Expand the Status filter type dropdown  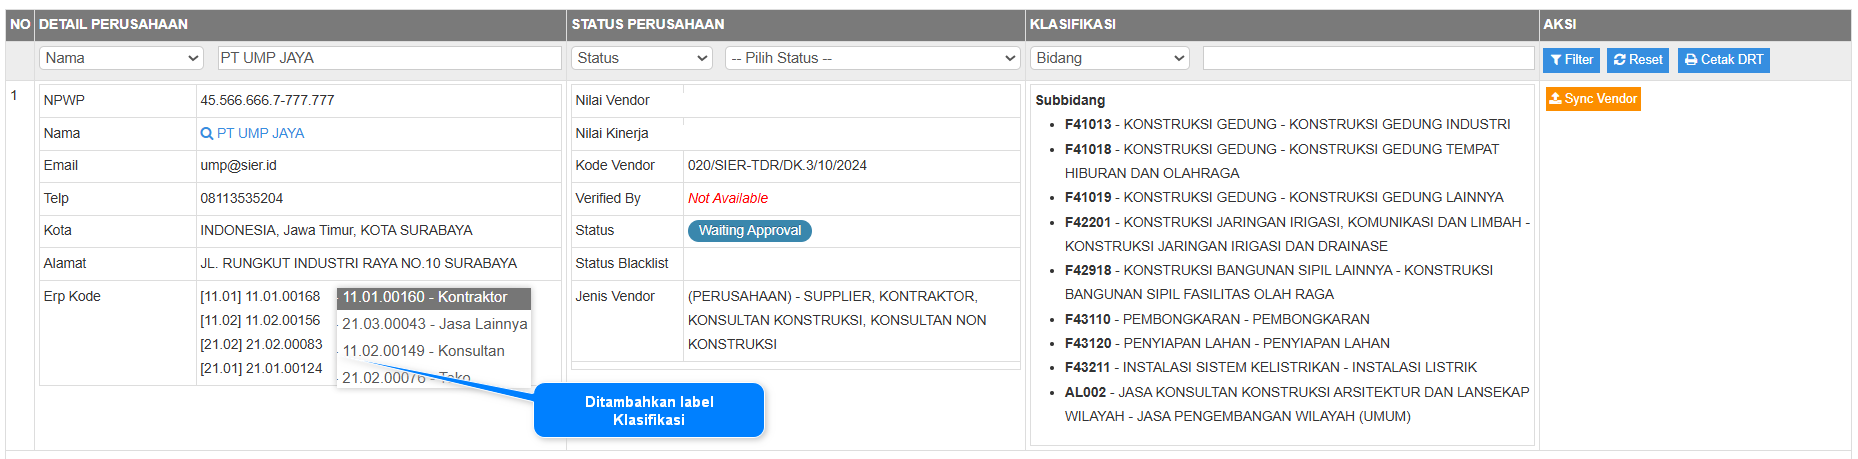[641, 58]
